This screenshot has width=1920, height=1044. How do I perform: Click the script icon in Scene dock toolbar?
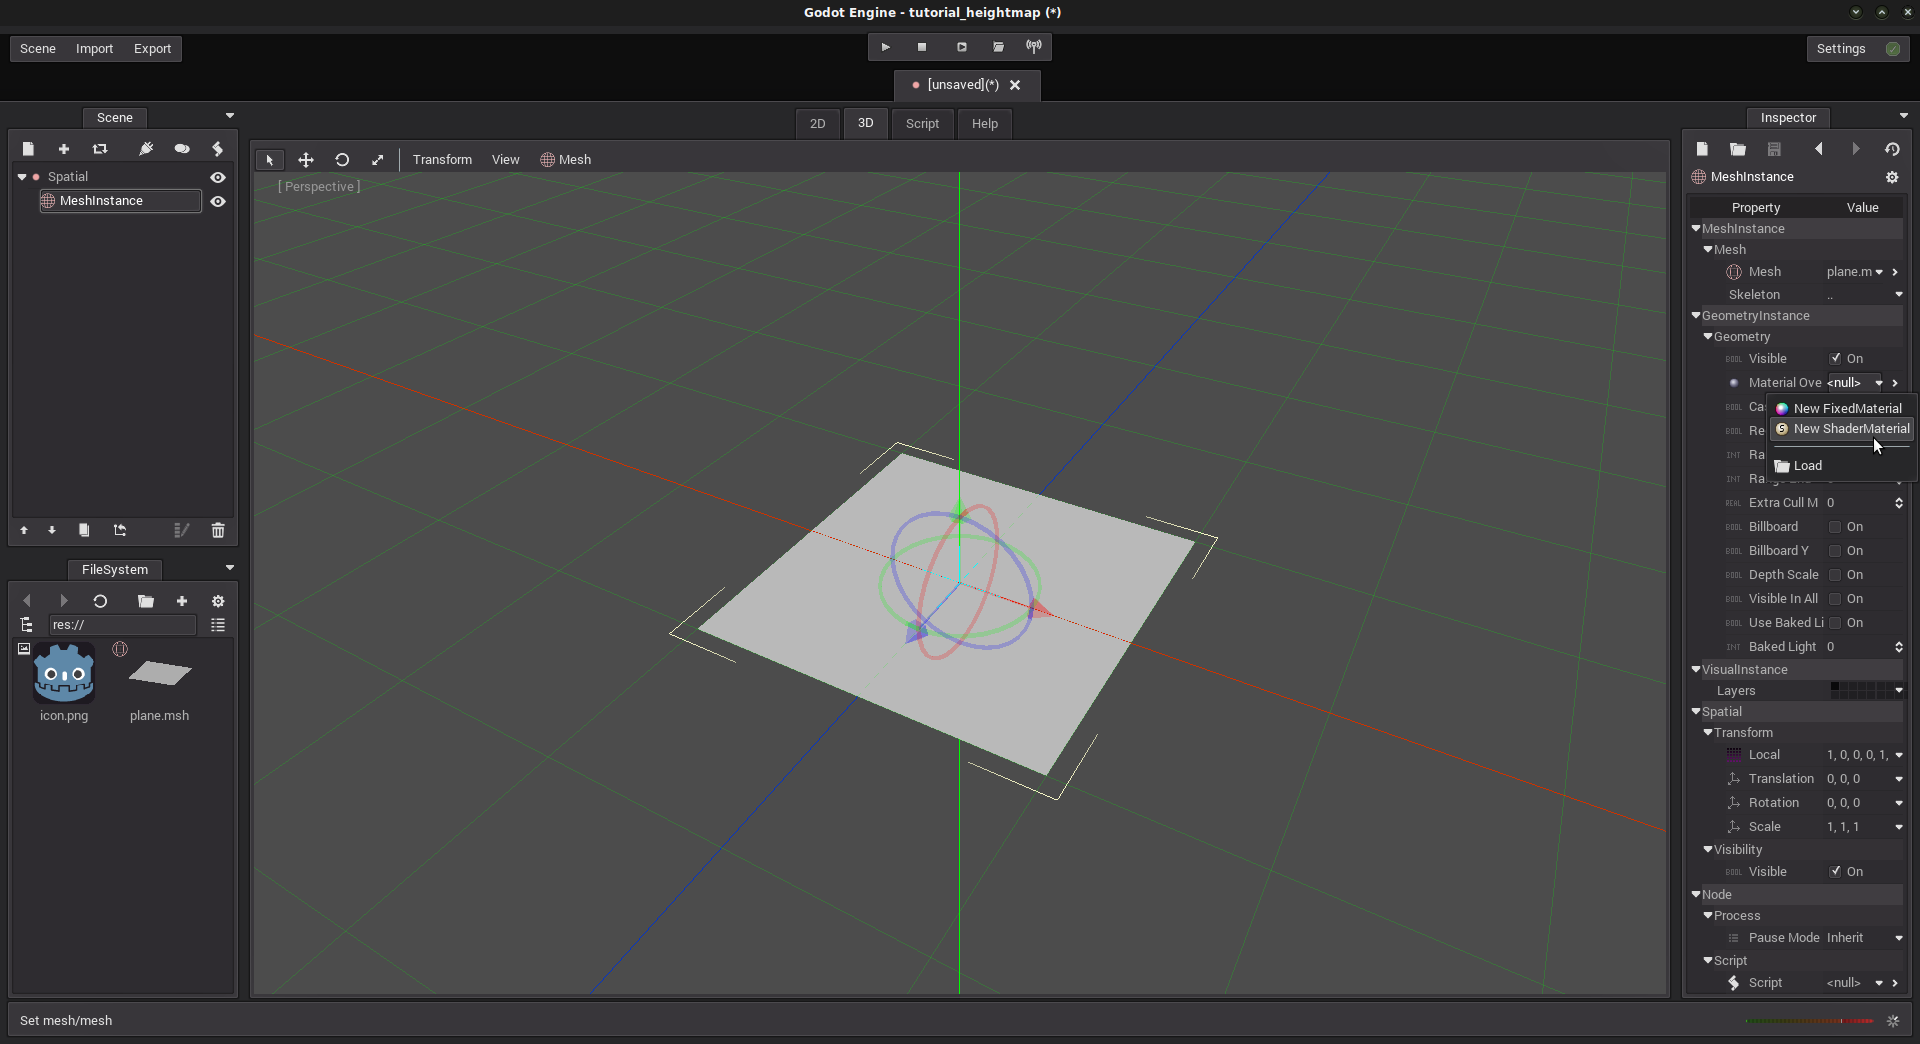(218, 149)
